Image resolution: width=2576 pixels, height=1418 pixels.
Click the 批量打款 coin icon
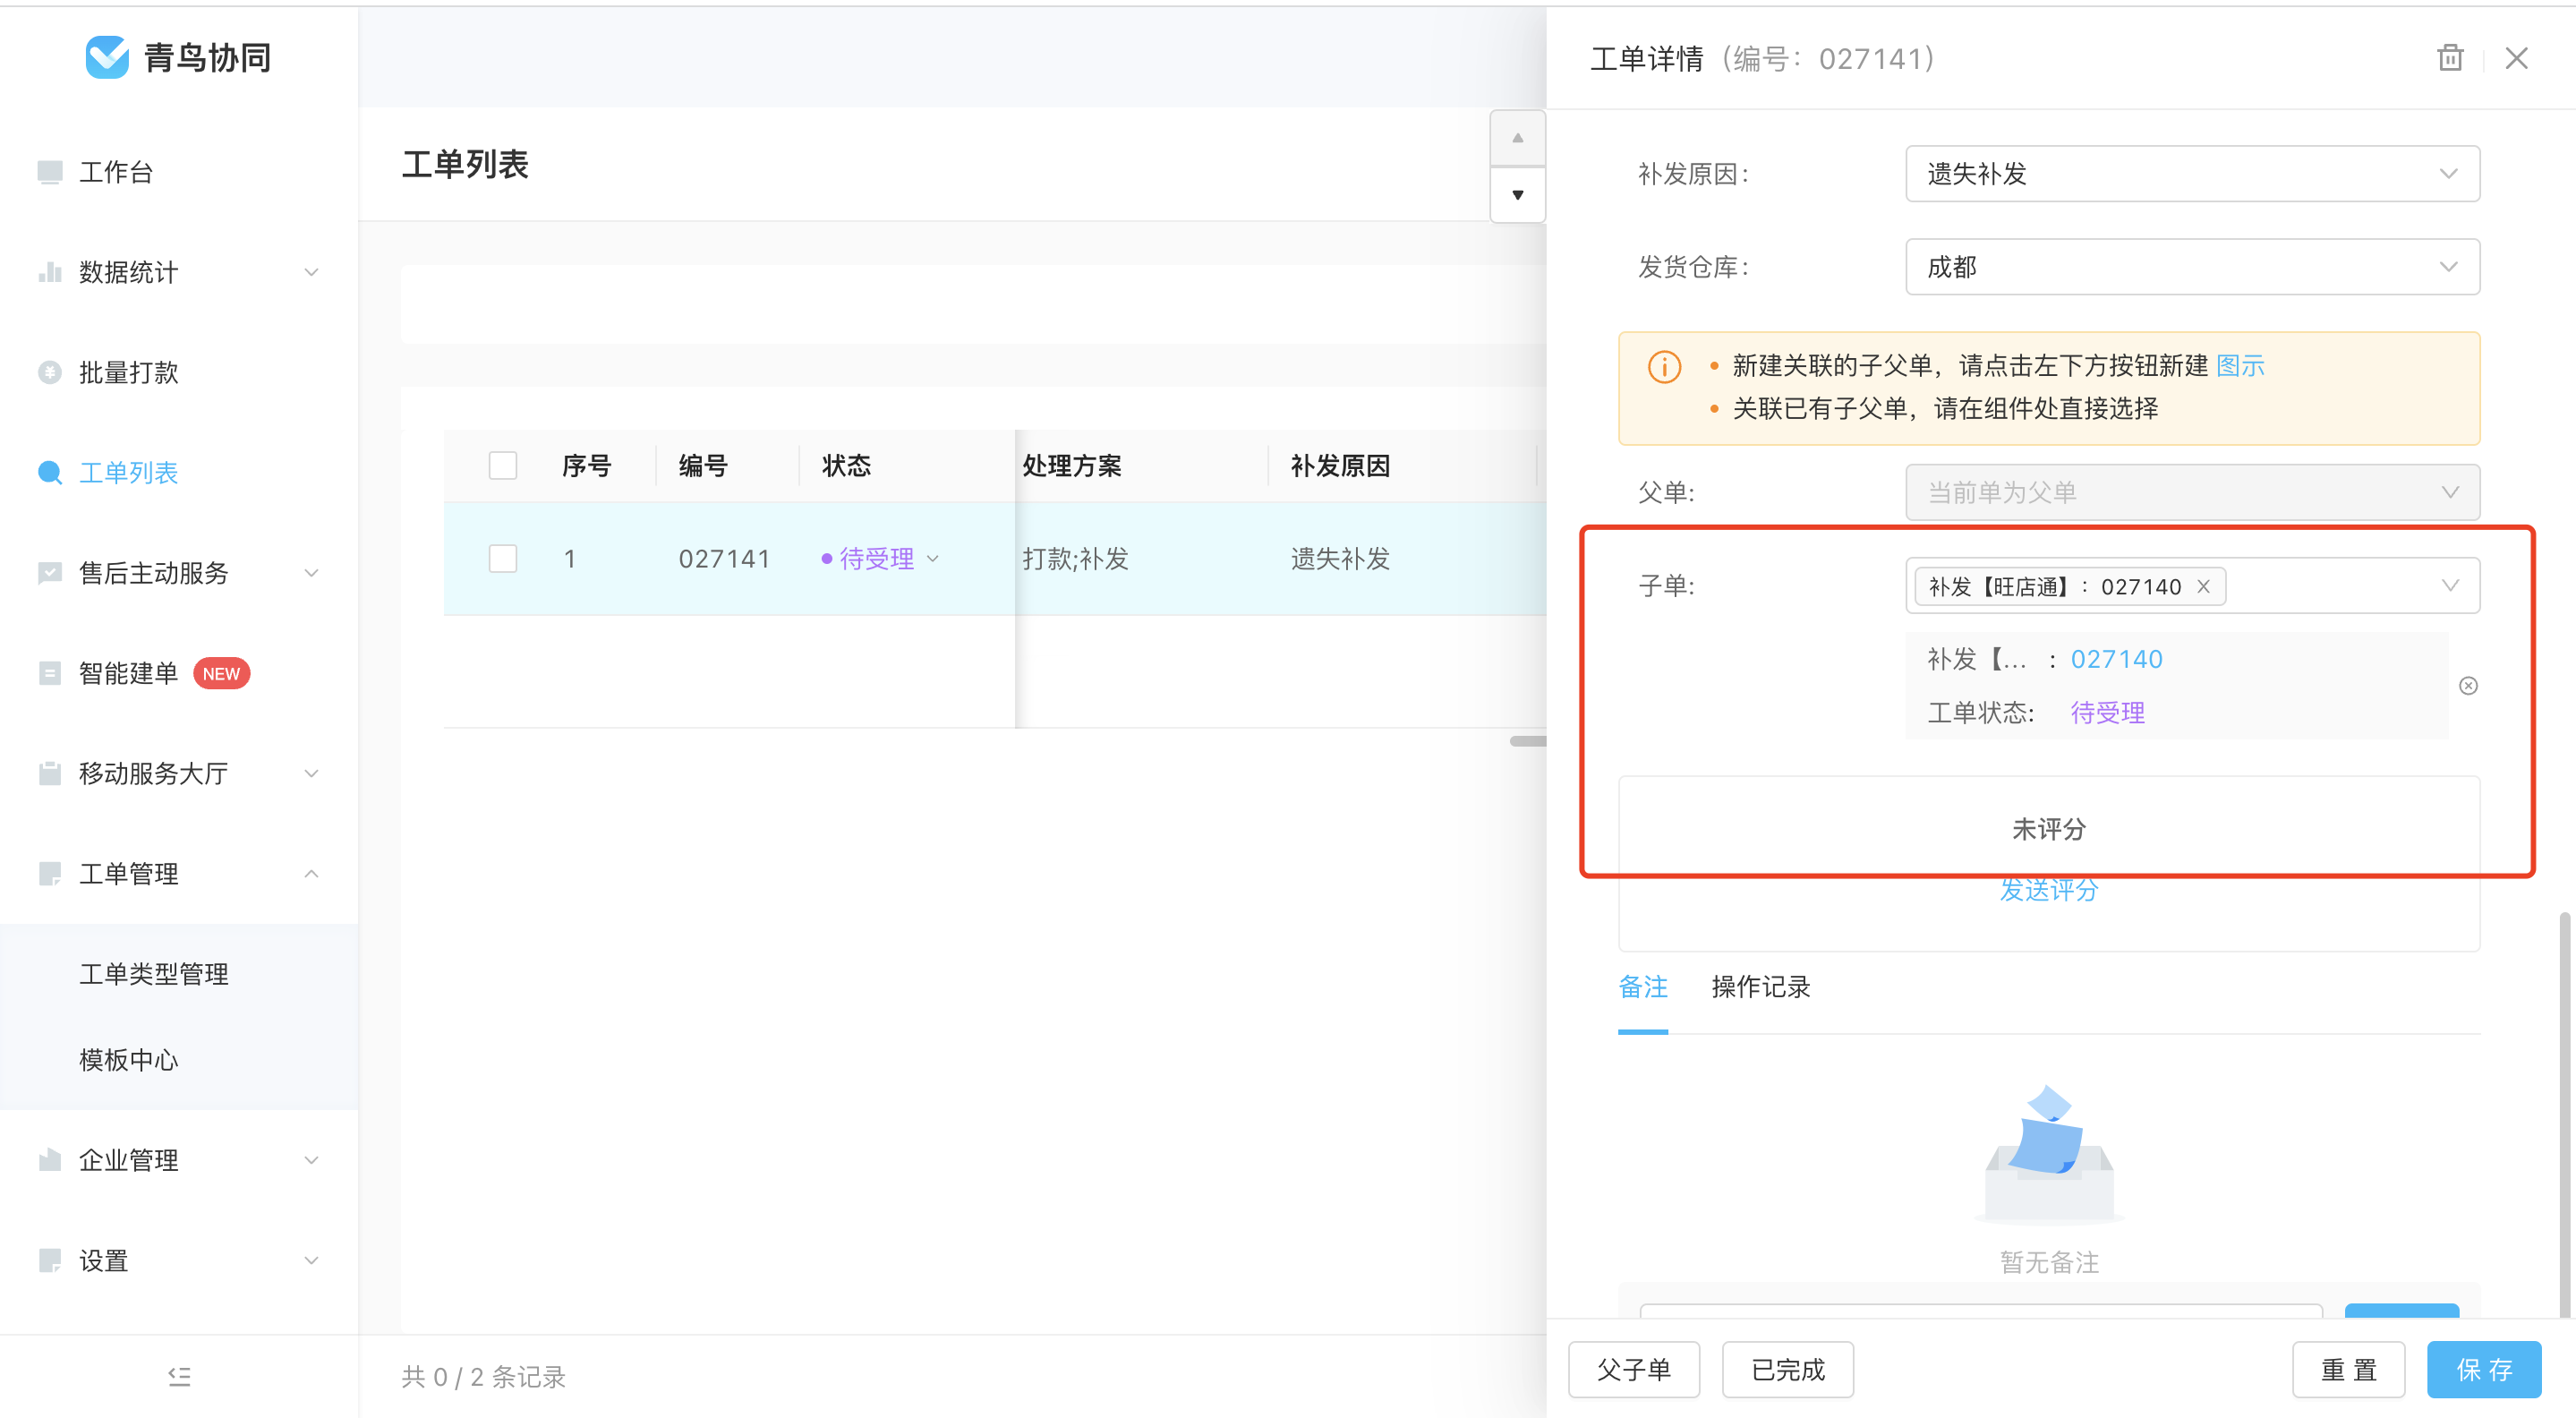click(49, 372)
